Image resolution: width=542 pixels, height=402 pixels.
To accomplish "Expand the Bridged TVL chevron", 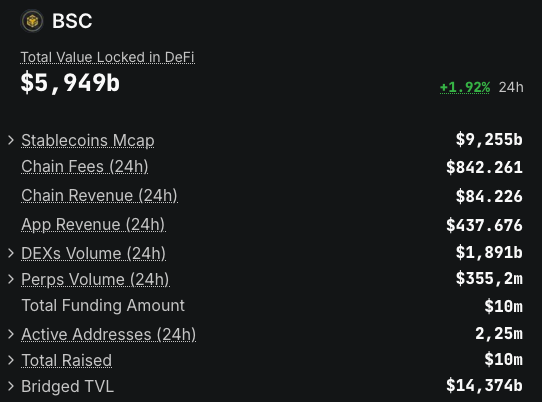I will 11,386.
